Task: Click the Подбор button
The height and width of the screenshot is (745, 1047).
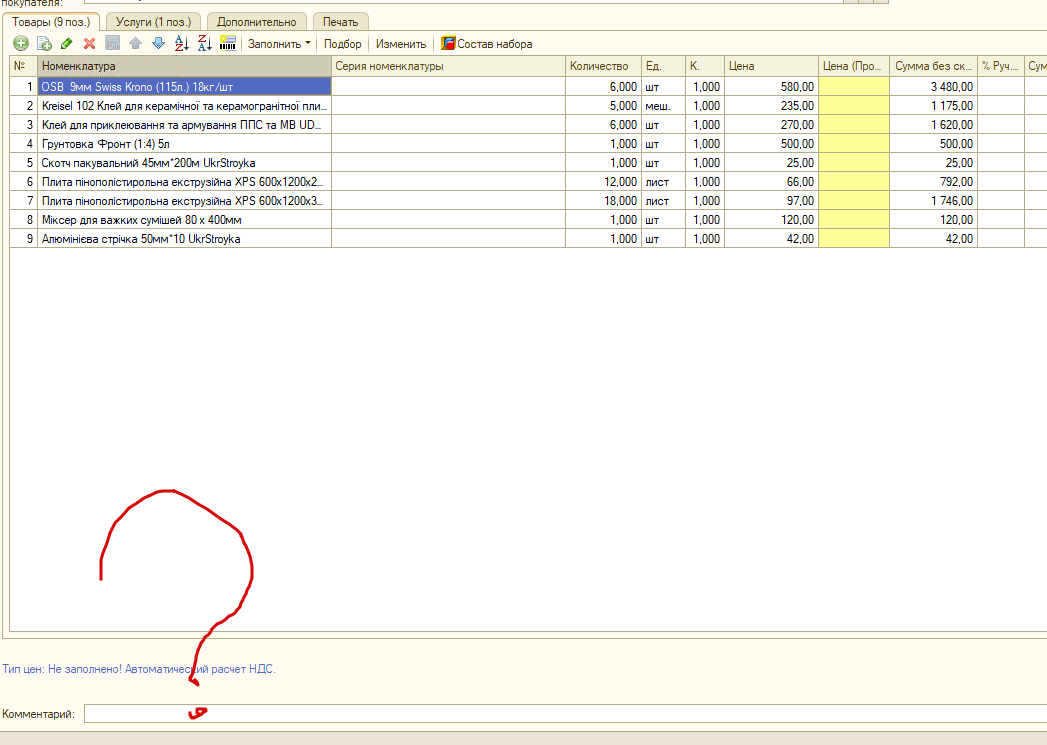Action: pos(343,44)
